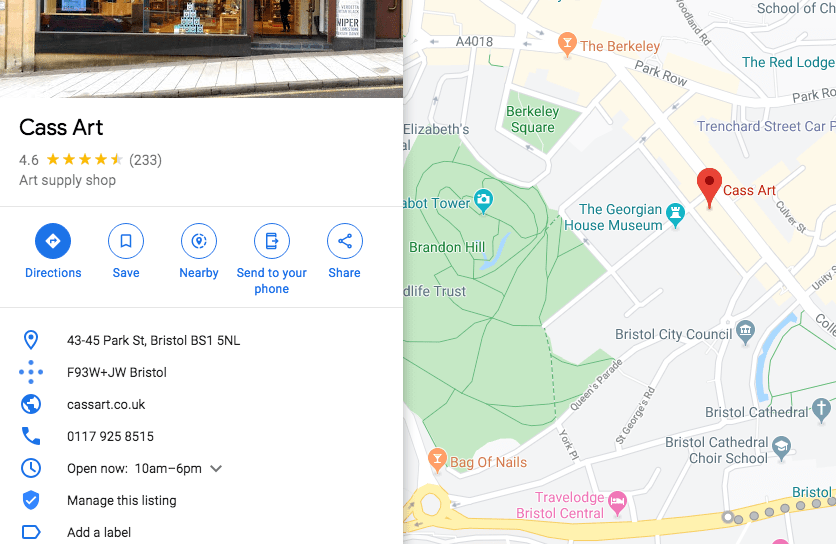836x544 pixels.
Task: Select Bag Of Nails pub marker
Action: tap(437, 460)
